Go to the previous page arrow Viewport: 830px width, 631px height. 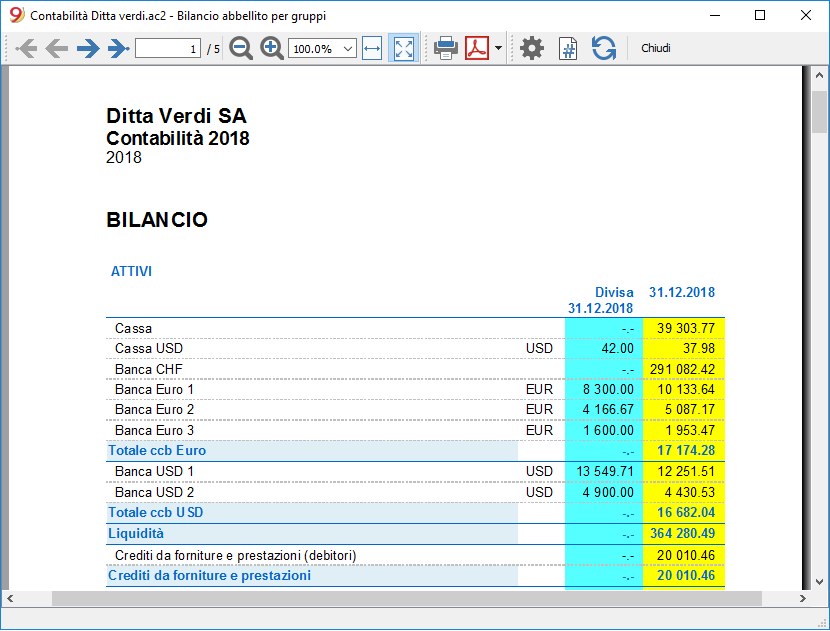pyautogui.click(x=56, y=49)
